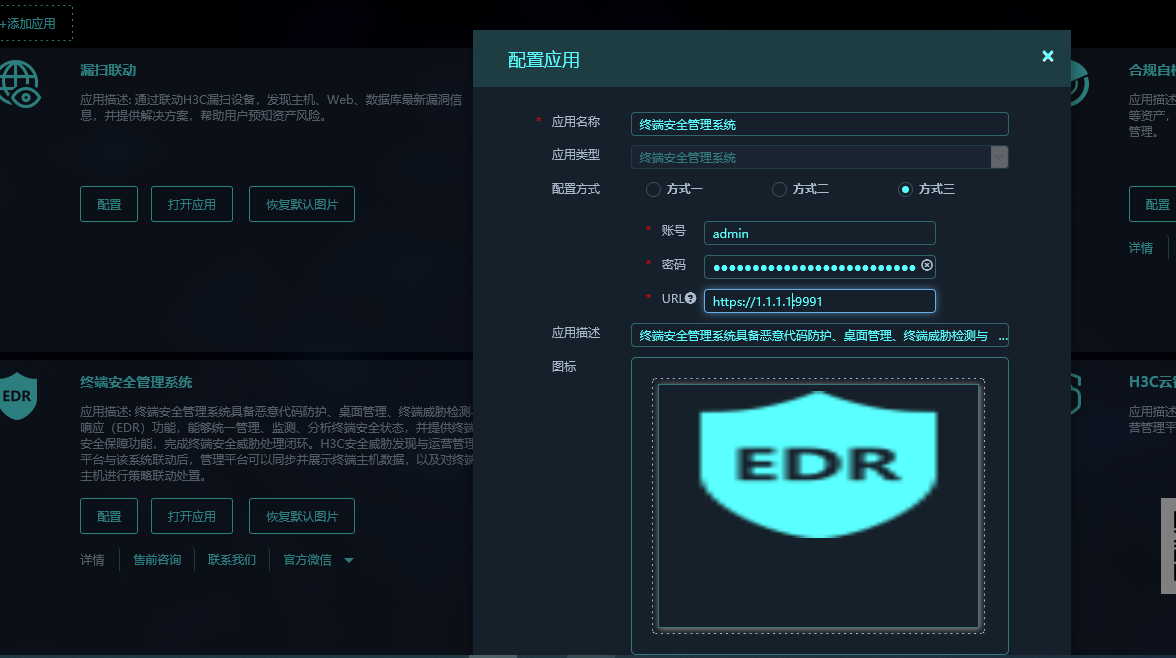Clear the password field with the x icon
This screenshot has width=1176, height=658.
927,266
